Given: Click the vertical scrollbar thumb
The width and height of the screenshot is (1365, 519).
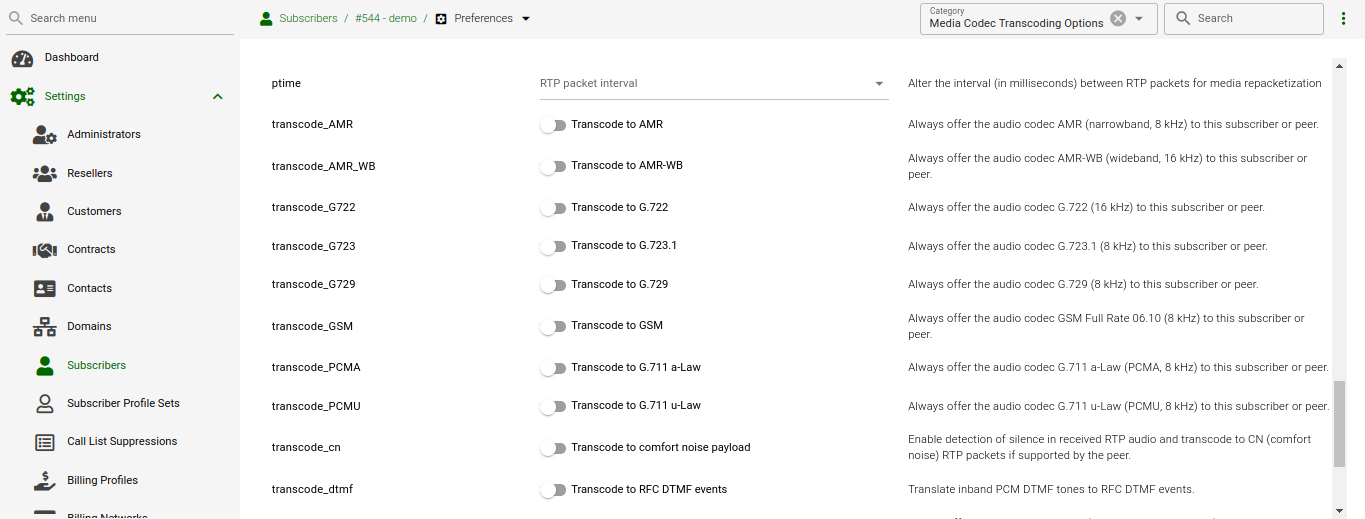Looking at the screenshot, I should 1340,424.
